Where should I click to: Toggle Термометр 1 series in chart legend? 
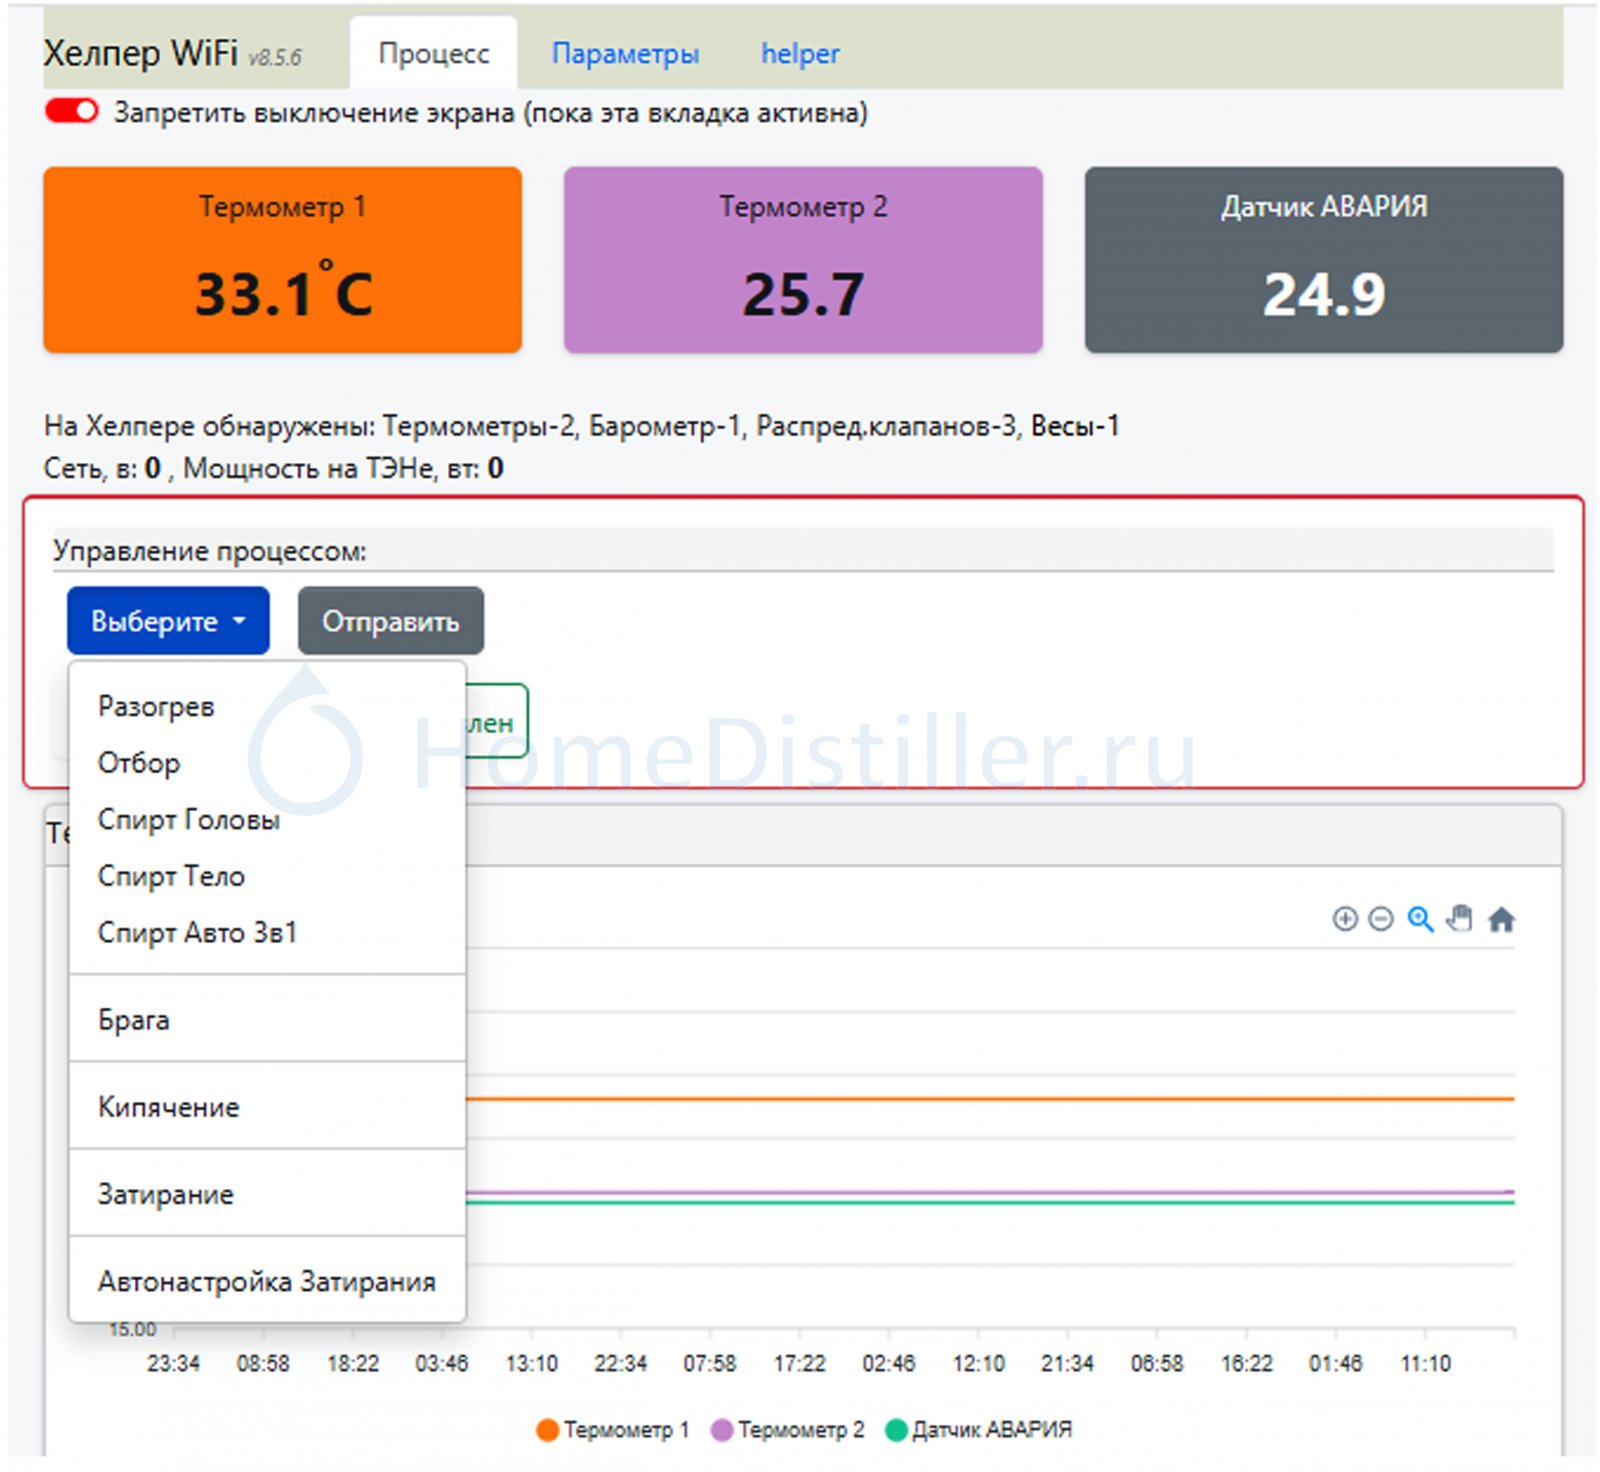tap(613, 1430)
